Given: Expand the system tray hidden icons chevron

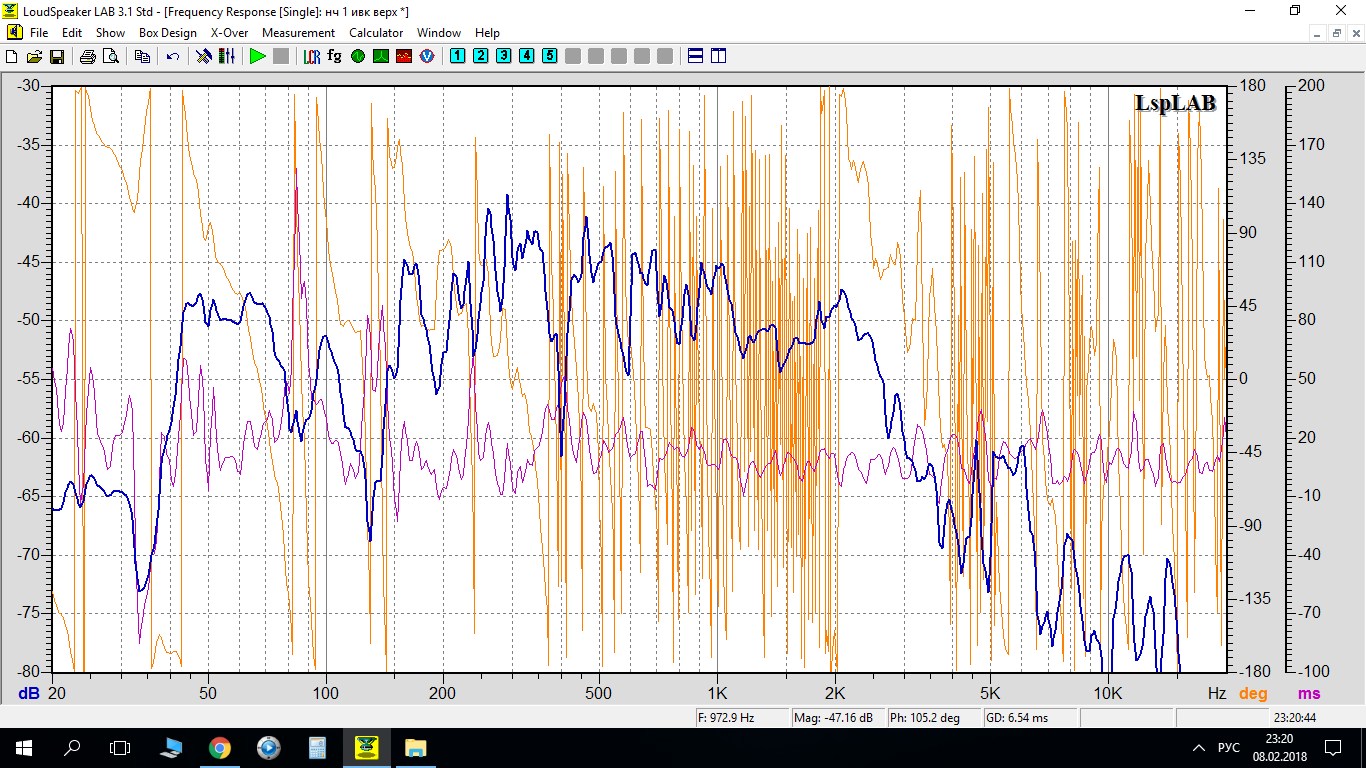Looking at the screenshot, I should (1198, 747).
